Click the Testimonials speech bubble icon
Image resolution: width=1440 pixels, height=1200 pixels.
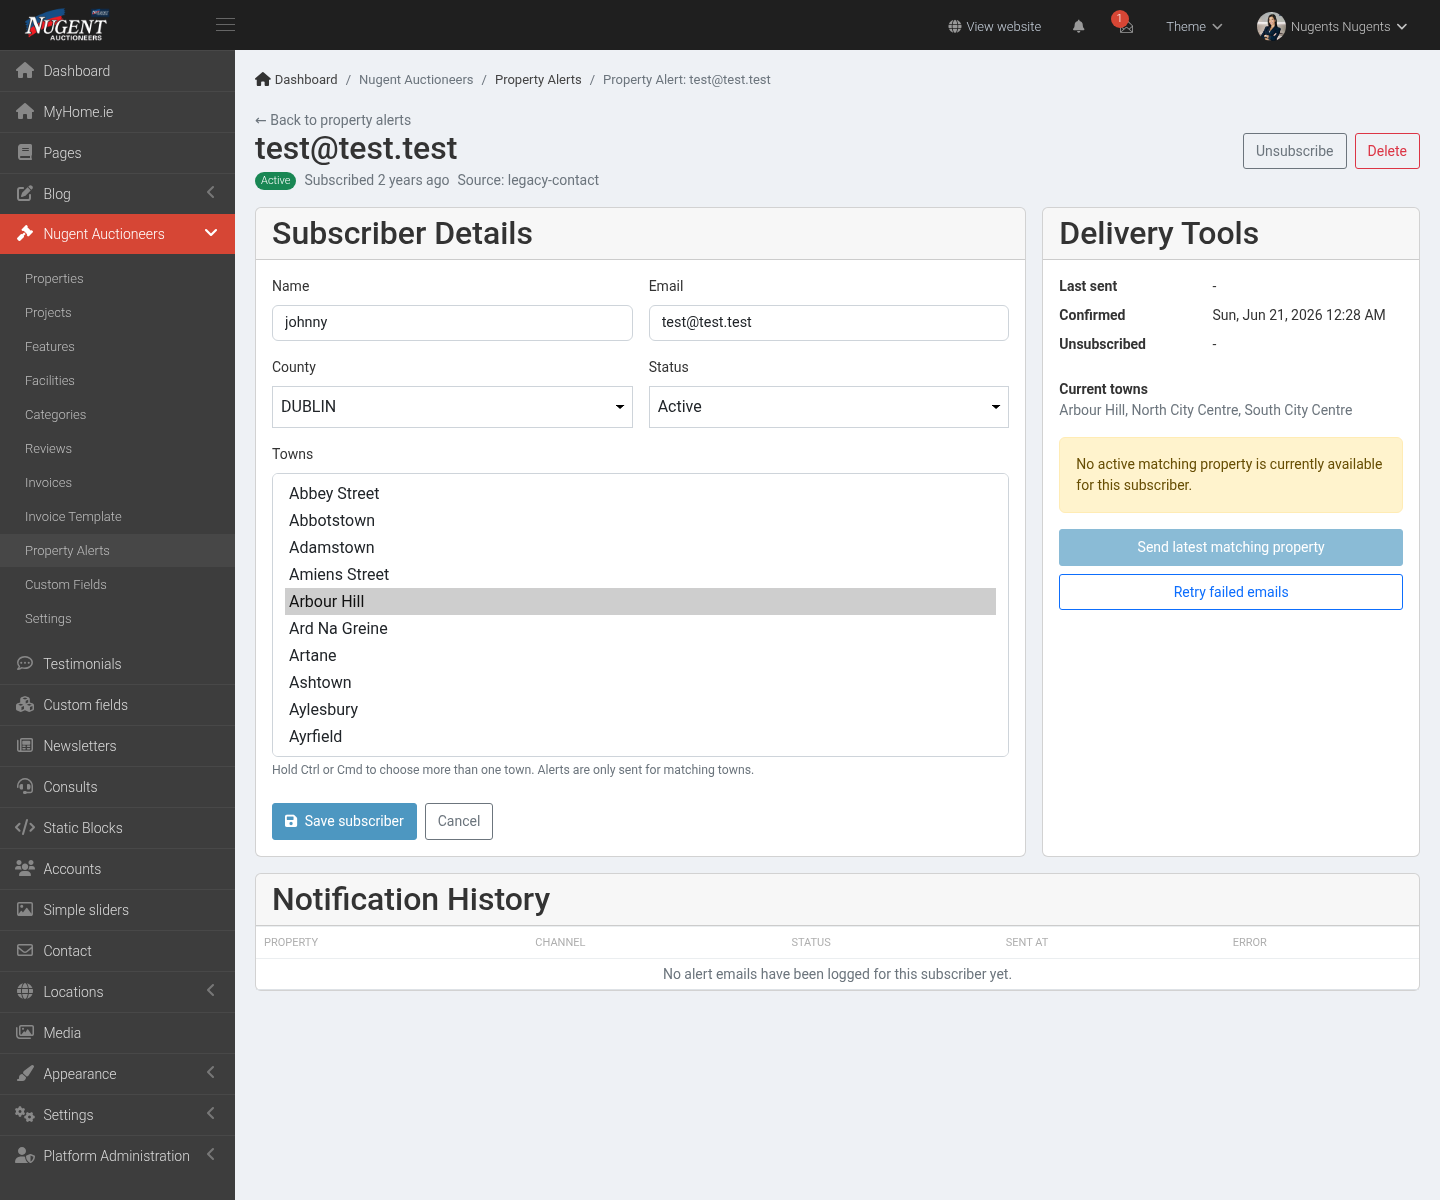click(25, 664)
